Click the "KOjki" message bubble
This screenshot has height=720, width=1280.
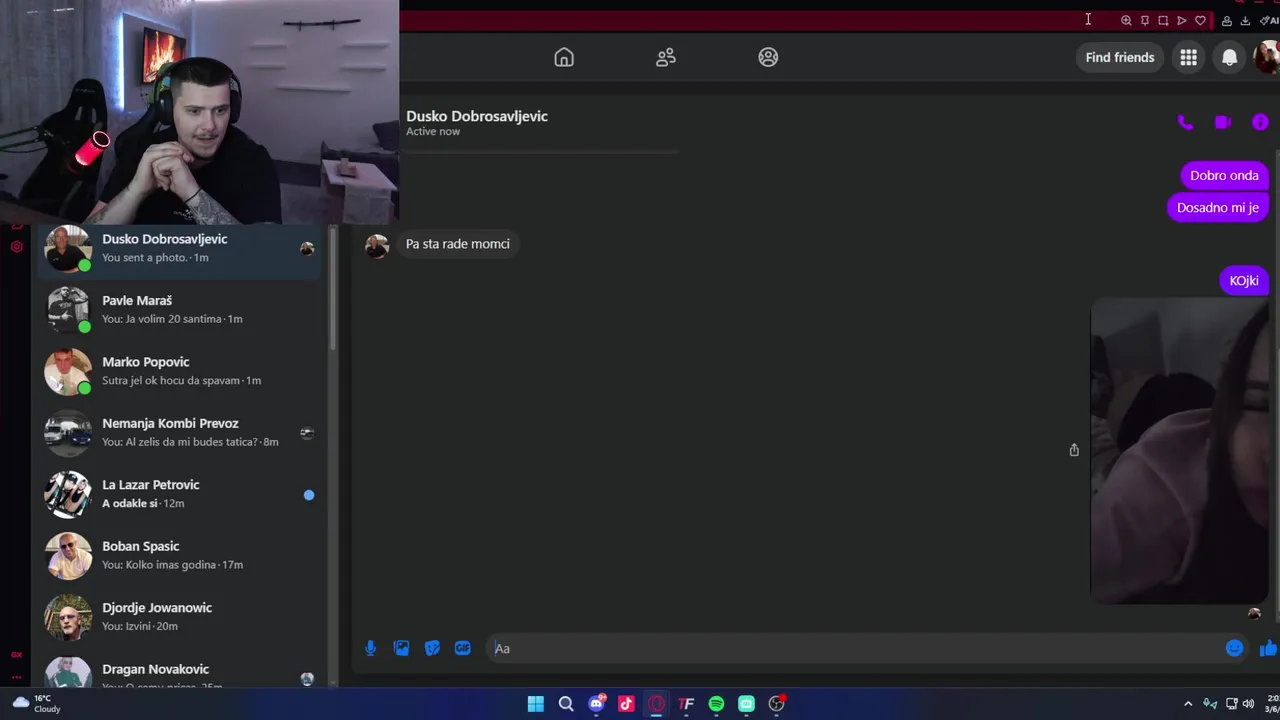(1244, 281)
